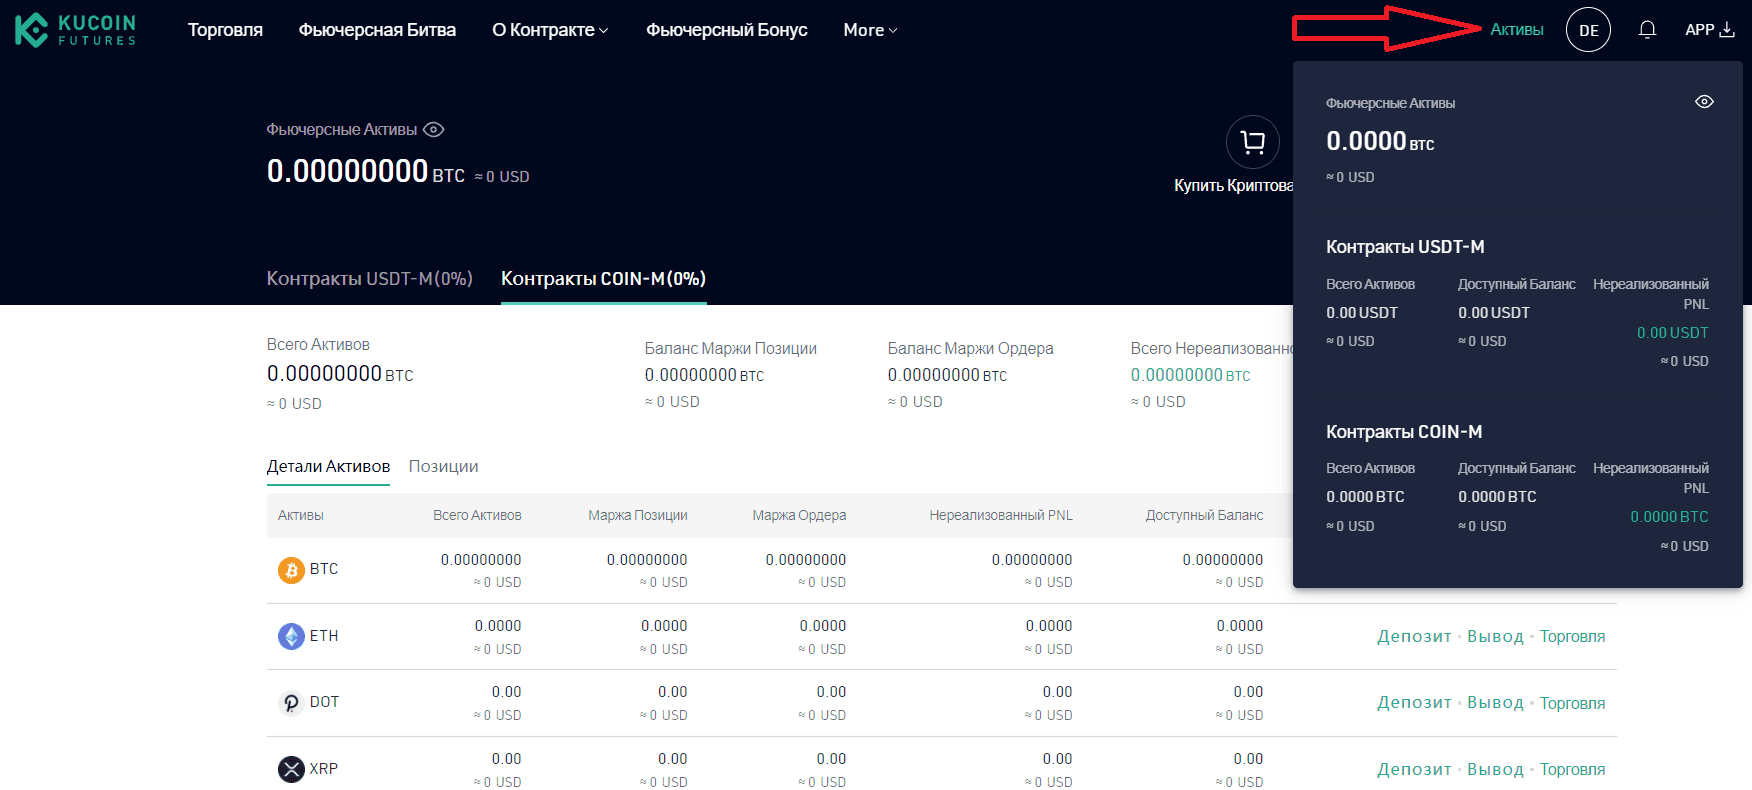The width and height of the screenshot is (1752, 790).
Task: Click the Нереализованный PNL column header
Action: click(1001, 516)
